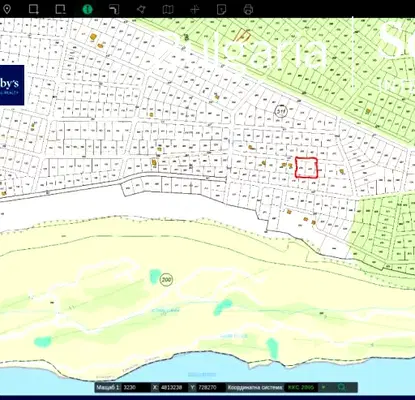Select the red highlighted parcel
Image resolution: width=415 pixels, height=400 pixels.
[306, 168]
